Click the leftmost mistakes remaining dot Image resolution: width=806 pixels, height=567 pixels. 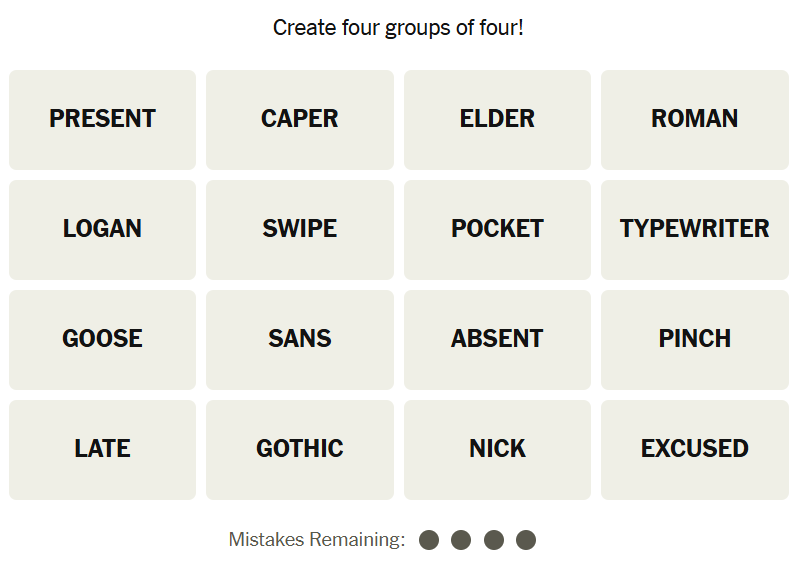tap(429, 540)
